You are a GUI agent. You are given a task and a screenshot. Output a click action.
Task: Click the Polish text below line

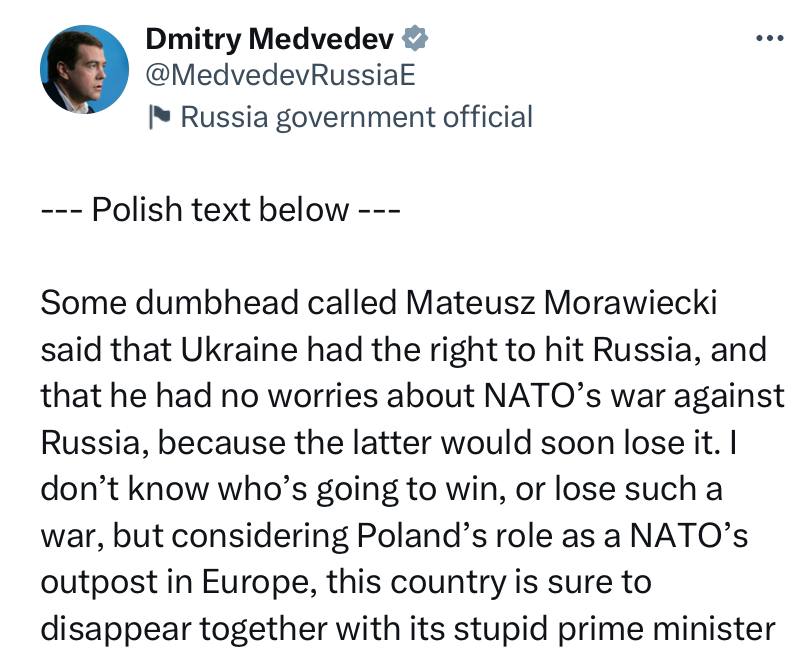click(220, 210)
